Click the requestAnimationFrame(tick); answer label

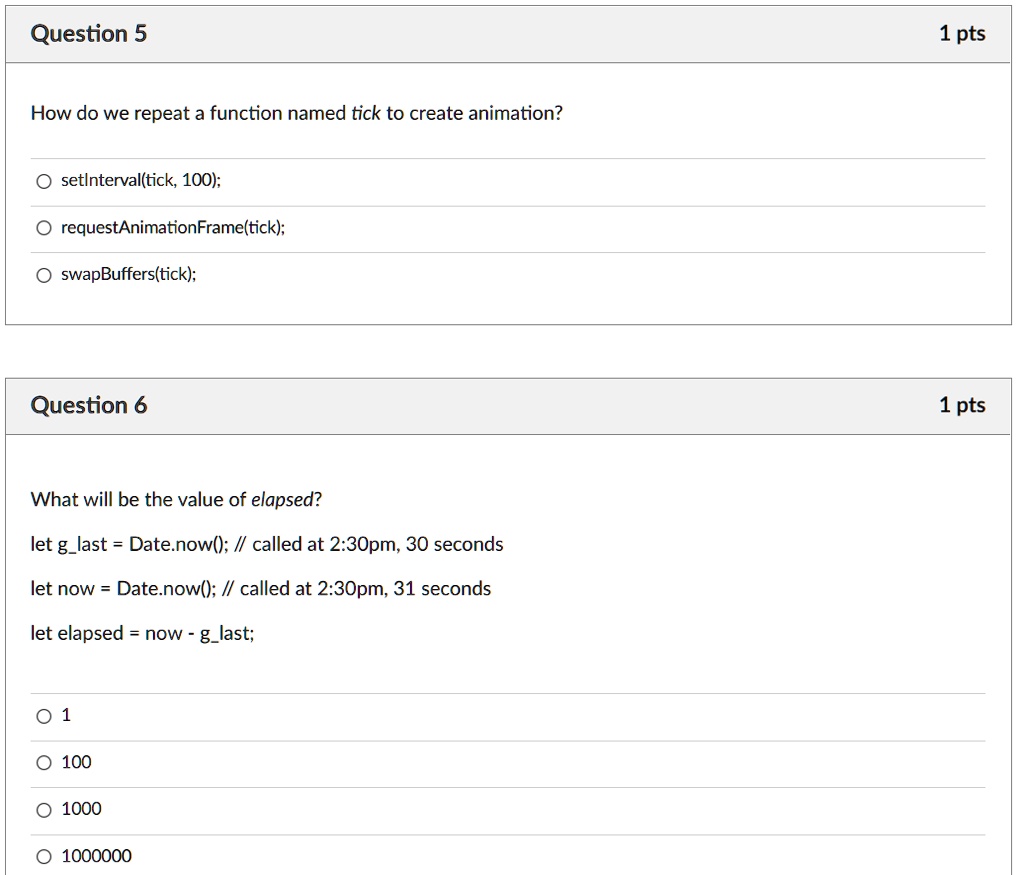point(173,227)
